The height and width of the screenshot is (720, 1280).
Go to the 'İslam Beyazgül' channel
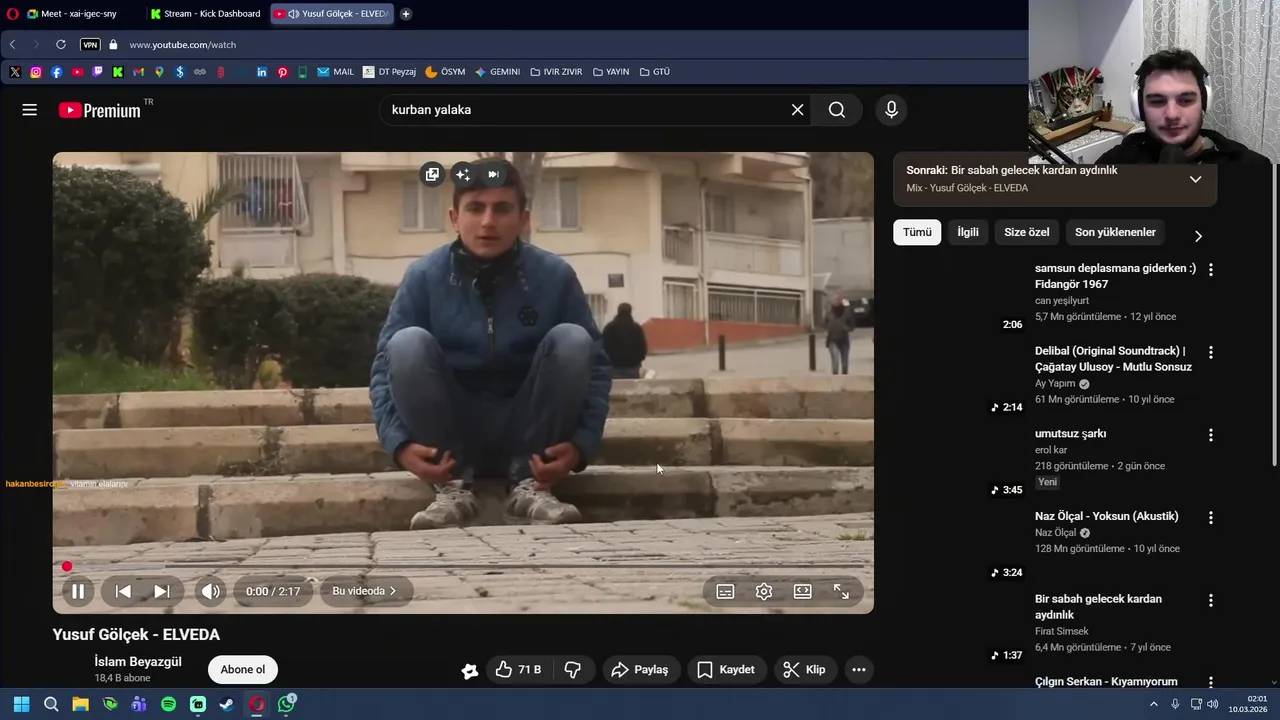(x=138, y=662)
